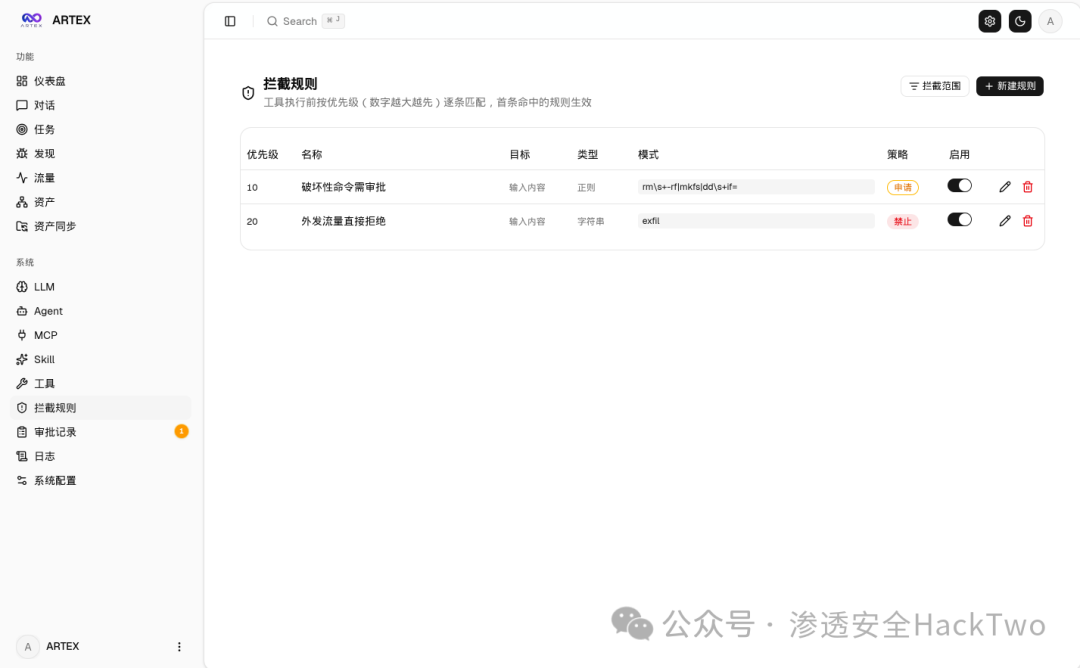Open settings via the gear icon
1080x668 pixels.
990,21
